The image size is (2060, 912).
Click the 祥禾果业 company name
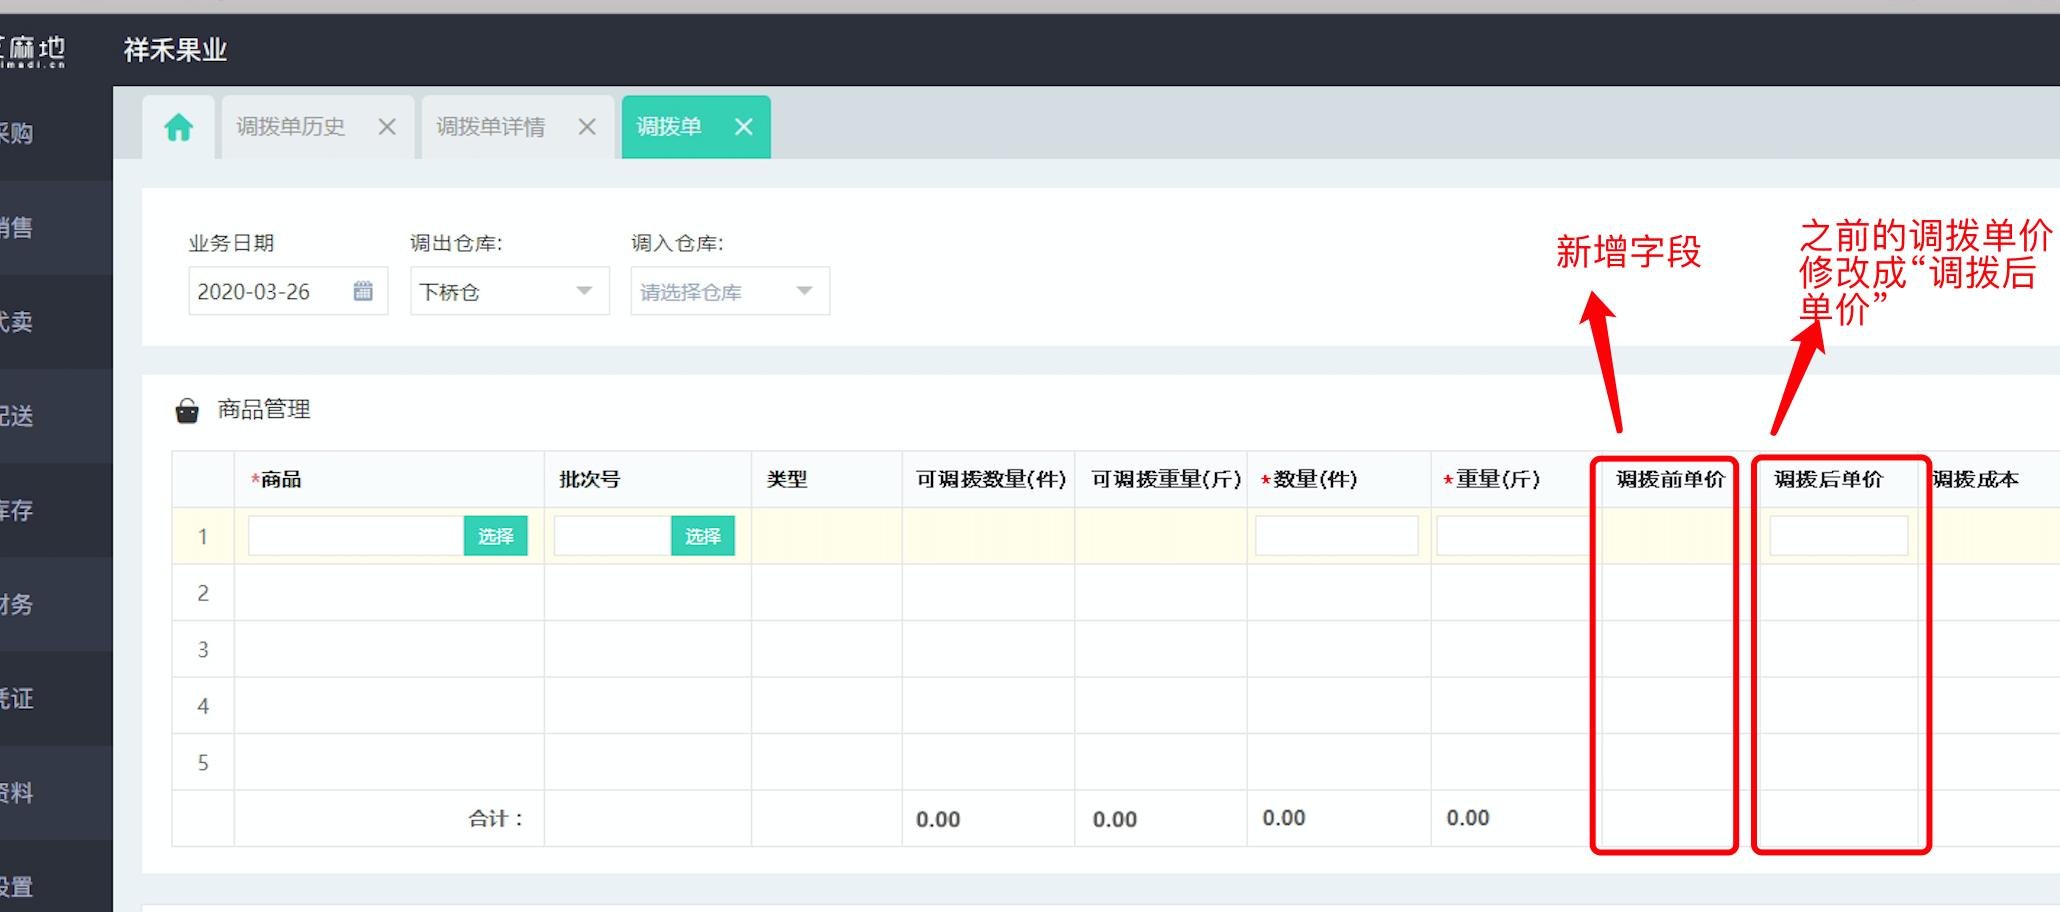[x=175, y=50]
